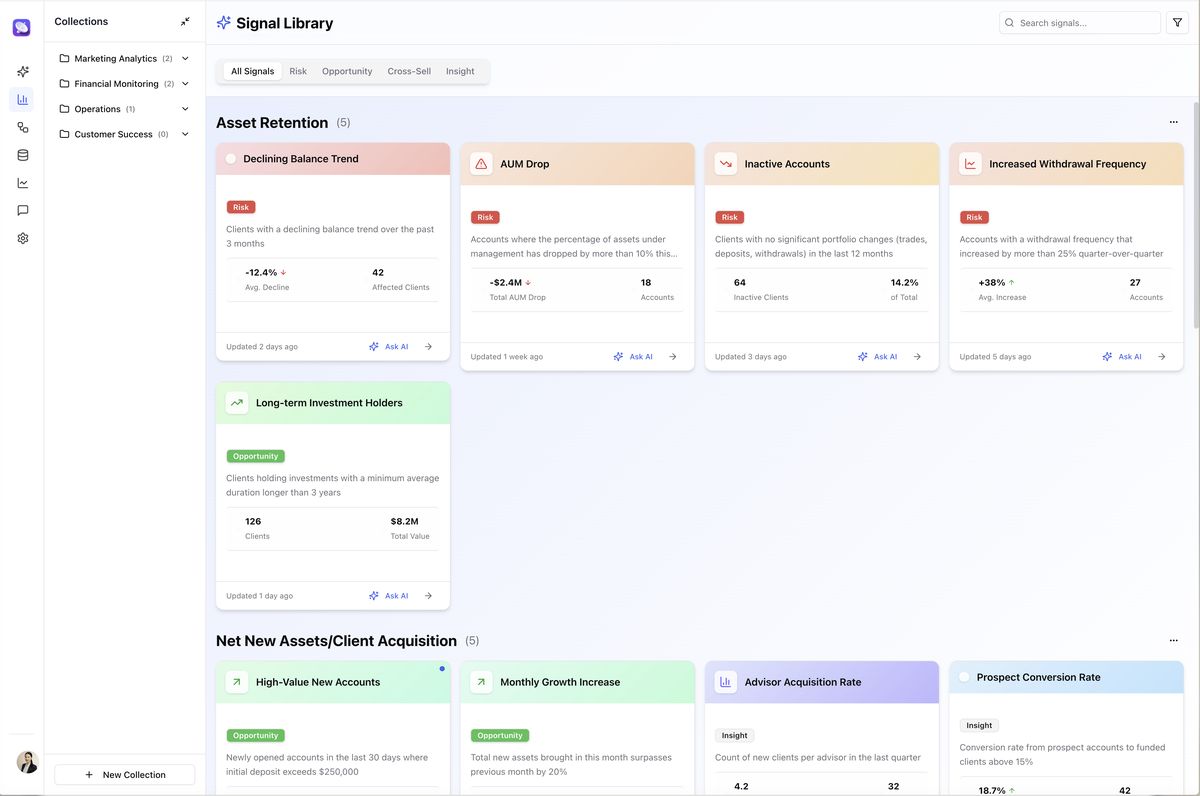Toggle the circle on Declining Balance Trend card
The width and height of the screenshot is (1200, 796).
click(231, 159)
